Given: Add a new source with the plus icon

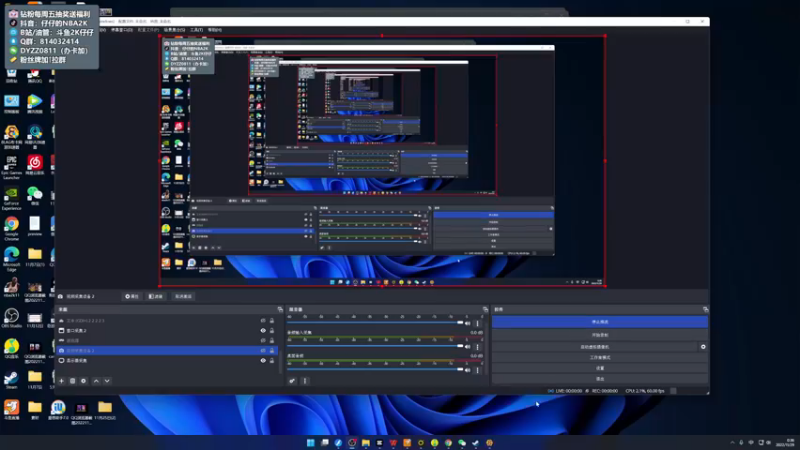Looking at the screenshot, I should point(61,381).
